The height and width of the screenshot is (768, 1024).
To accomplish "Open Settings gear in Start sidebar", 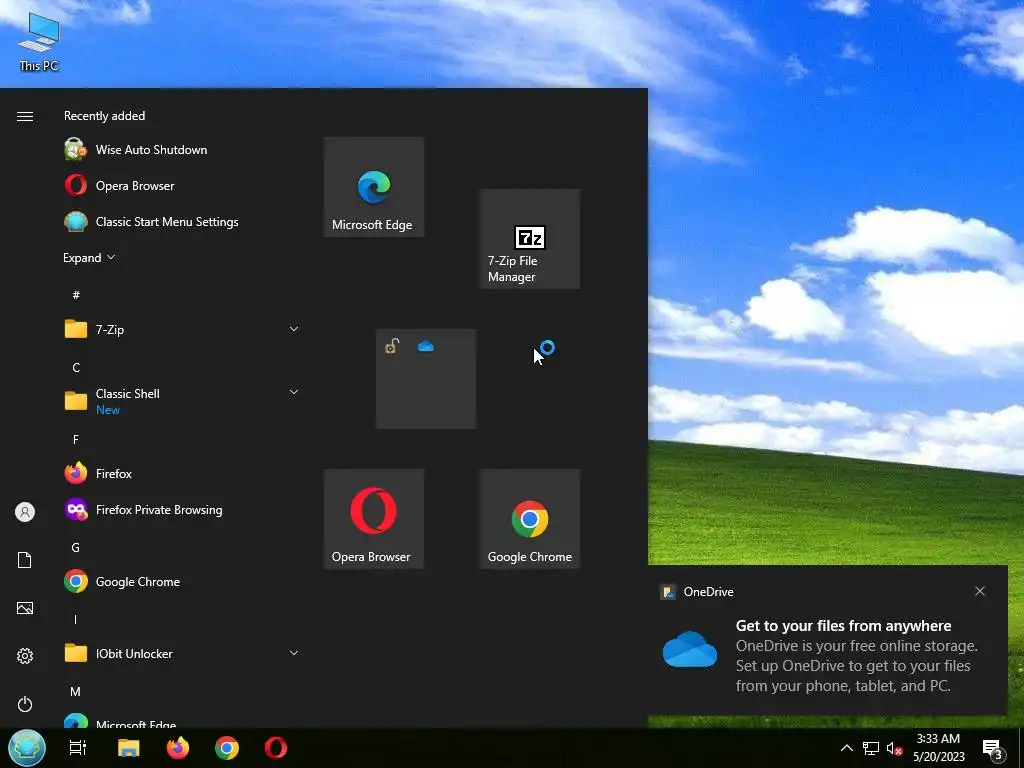I will click(25, 656).
